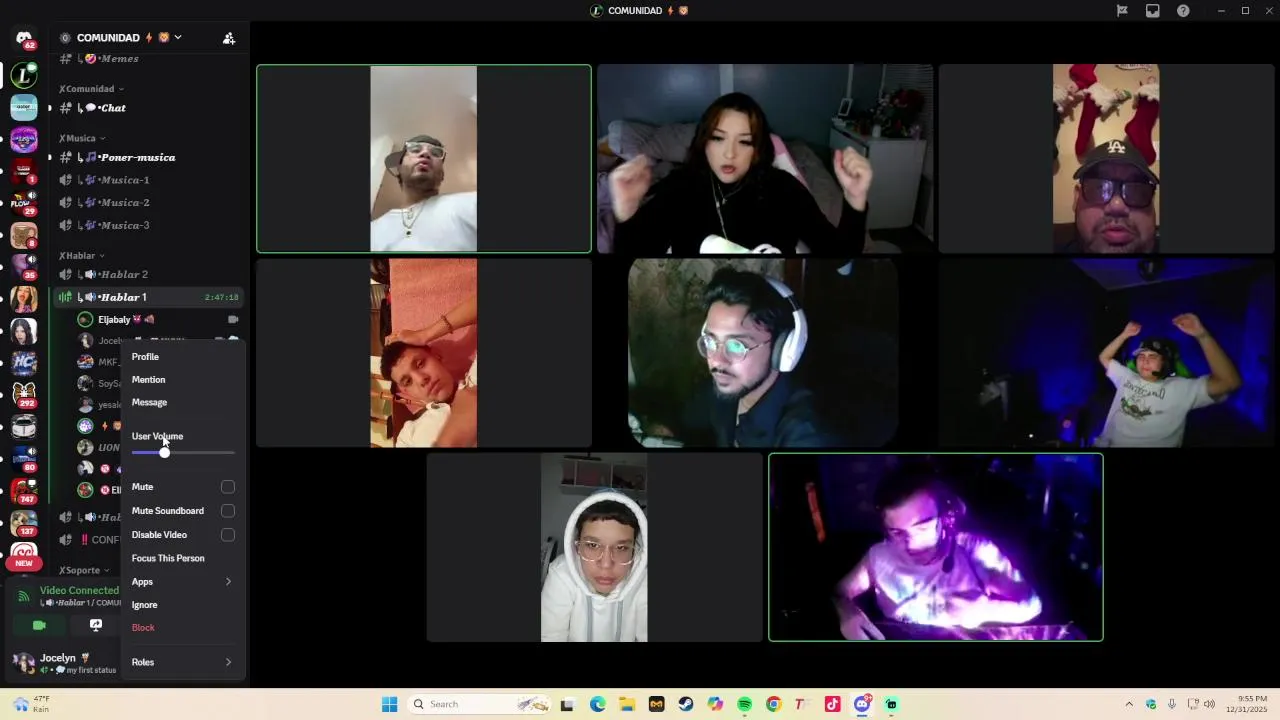
Task: Open Microsoft Edge from the taskbar
Action: click(597, 704)
